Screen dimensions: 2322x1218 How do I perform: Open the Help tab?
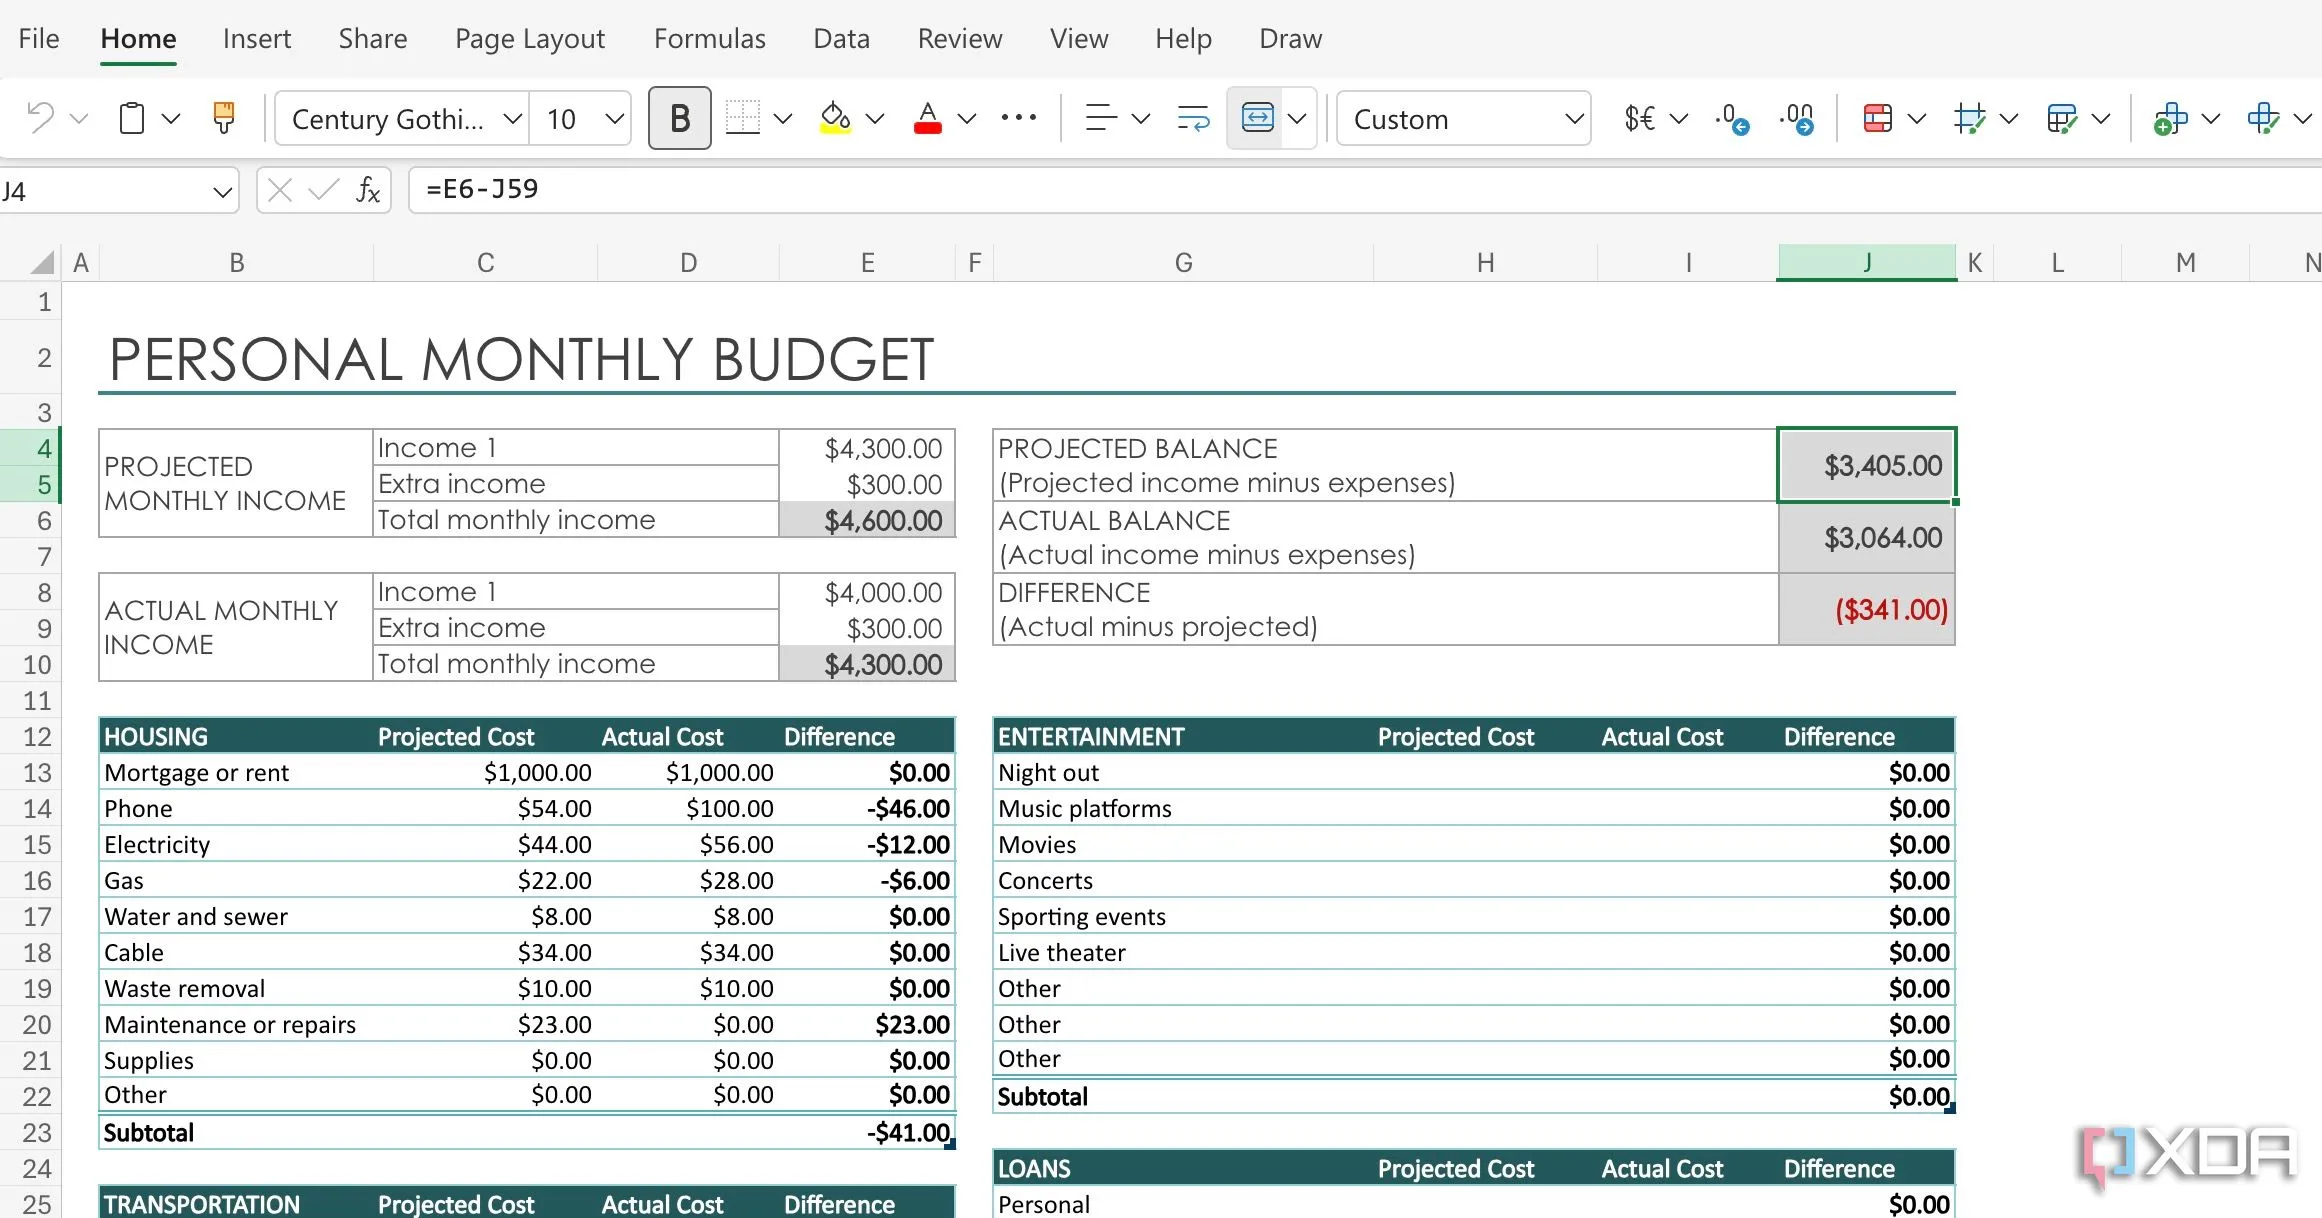click(x=1183, y=38)
